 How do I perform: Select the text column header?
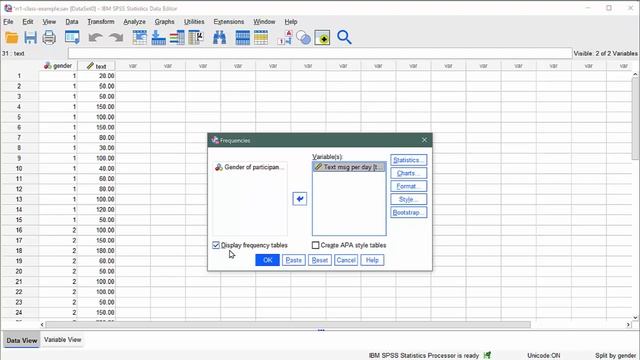coord(96,66)
